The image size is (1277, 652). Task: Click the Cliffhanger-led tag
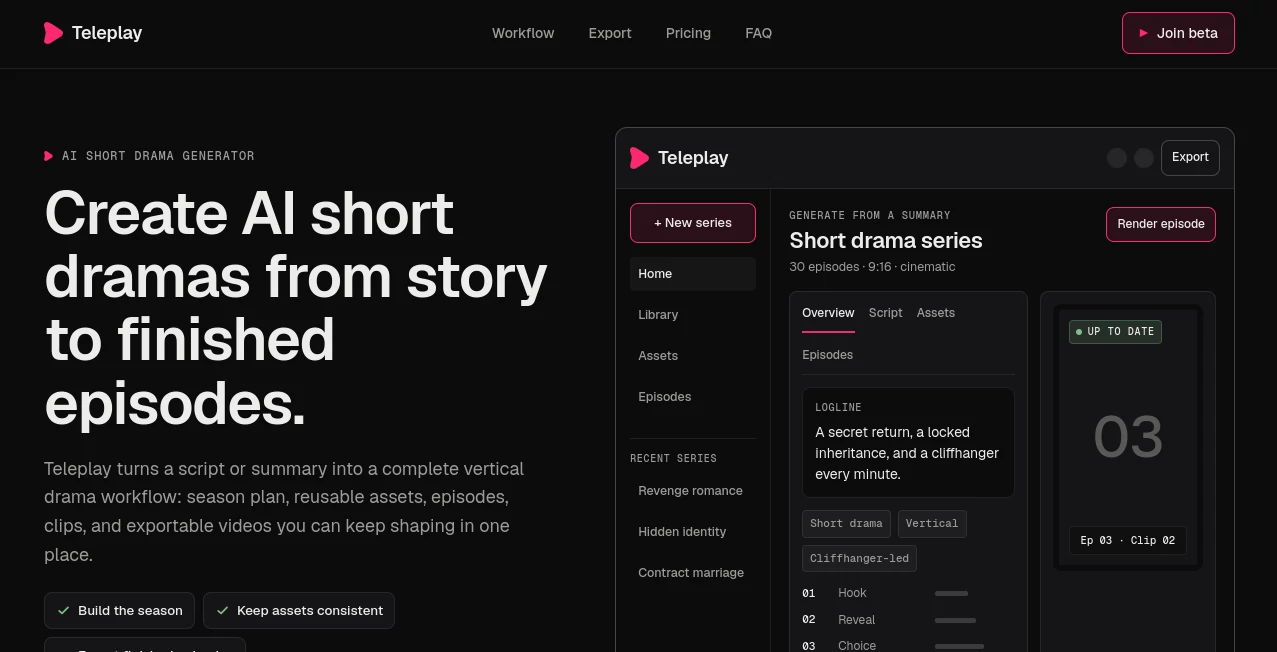(859, 559)
